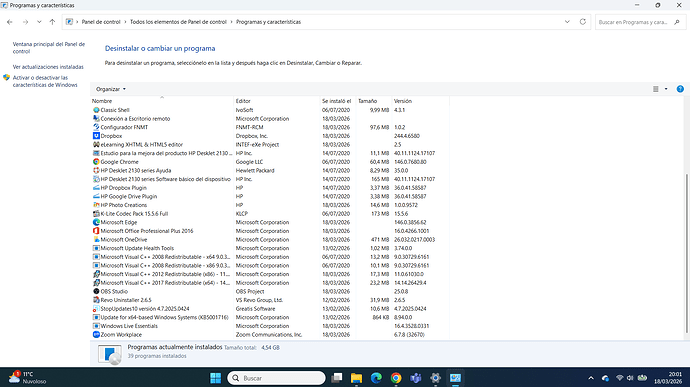Click the volume speaker tray icon
Viewport: 690px width, 387px height.
point(630,378)
